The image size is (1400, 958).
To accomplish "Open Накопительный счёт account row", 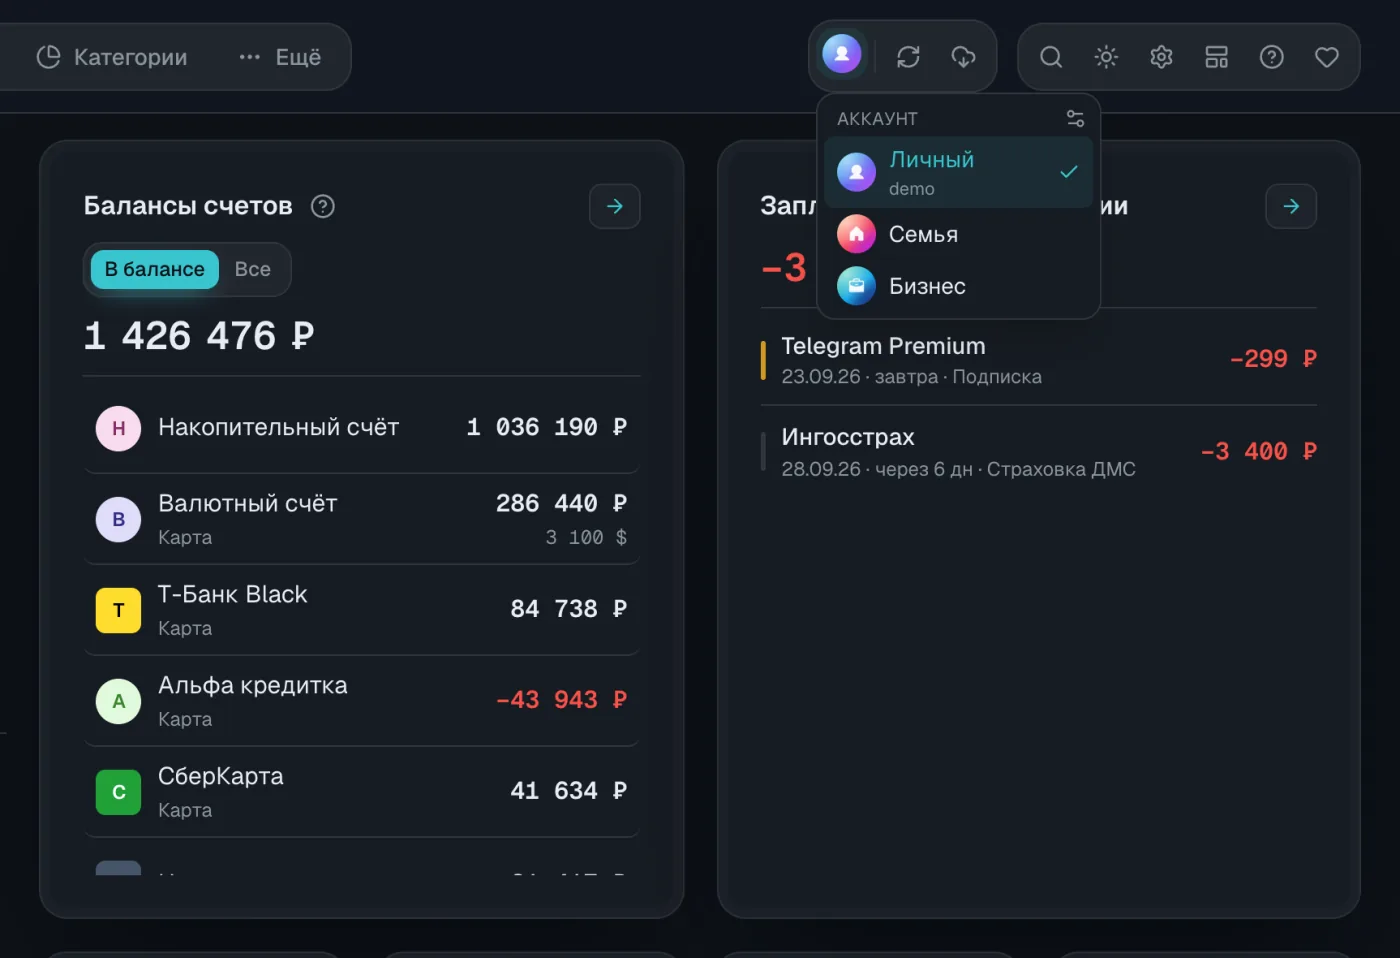I will pyautogui.click(x=361, y=428).
